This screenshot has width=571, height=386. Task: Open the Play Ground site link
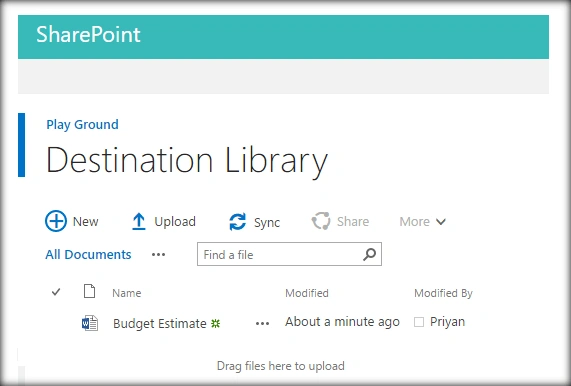click(x=82, y=125)
